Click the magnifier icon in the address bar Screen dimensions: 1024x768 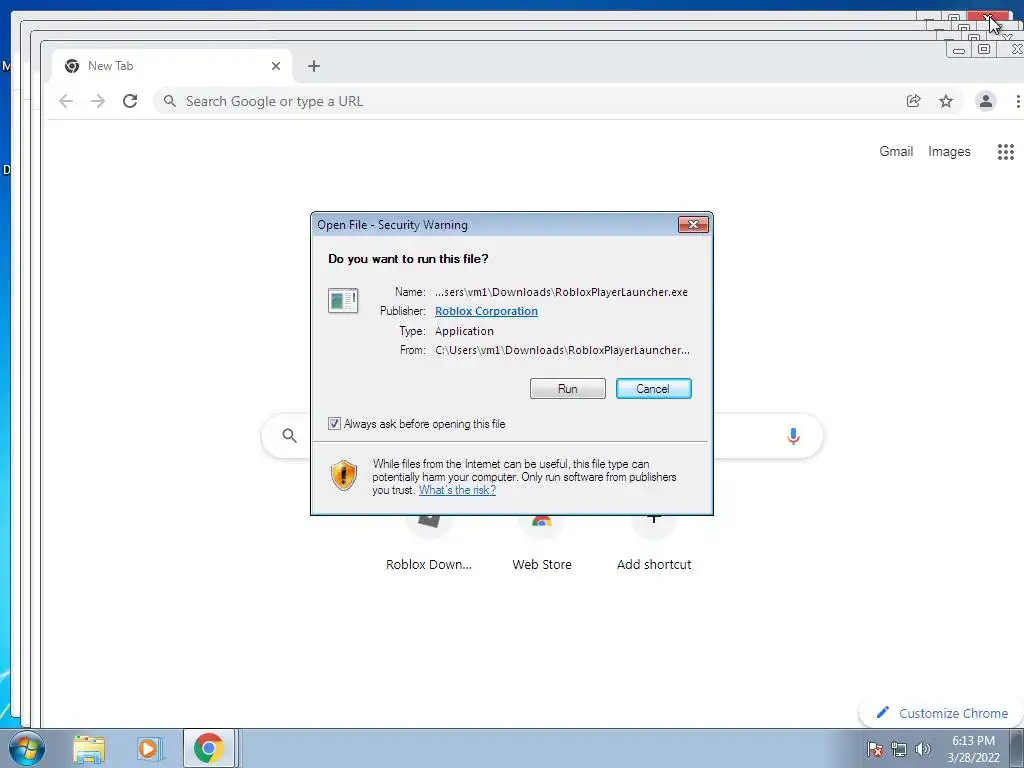170,101
